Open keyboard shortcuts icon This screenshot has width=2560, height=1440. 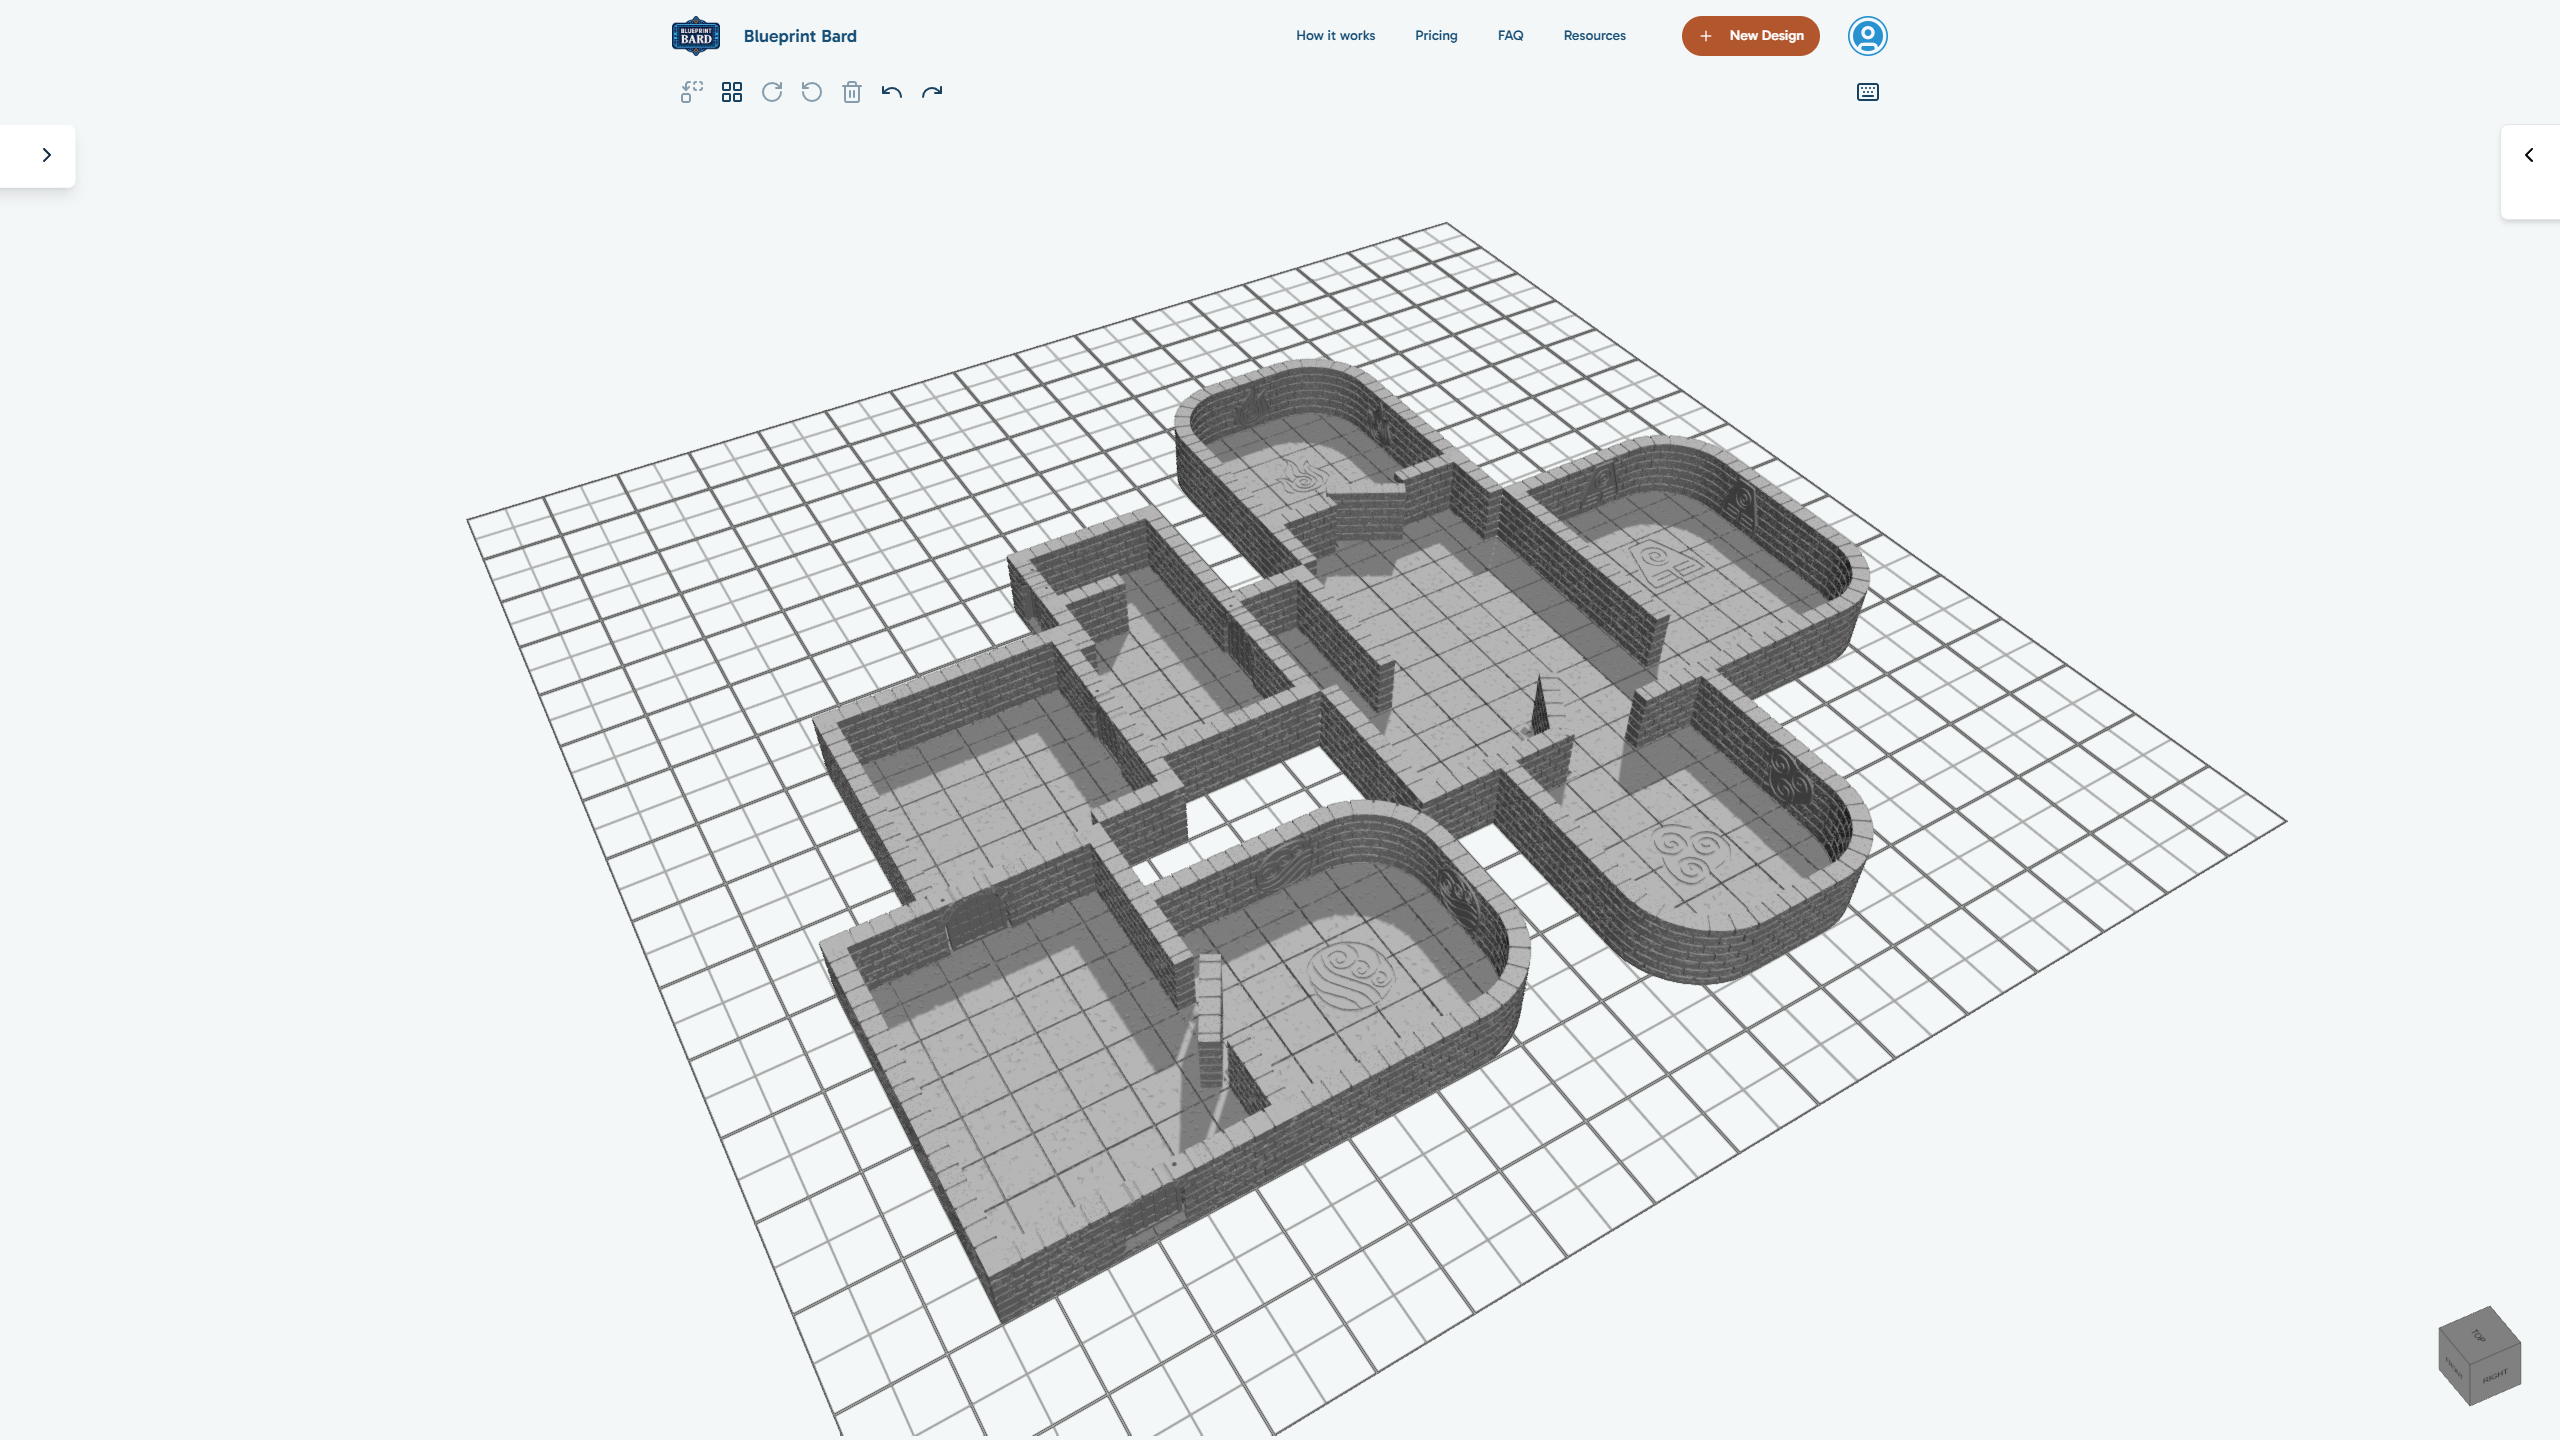(1867, 92)
